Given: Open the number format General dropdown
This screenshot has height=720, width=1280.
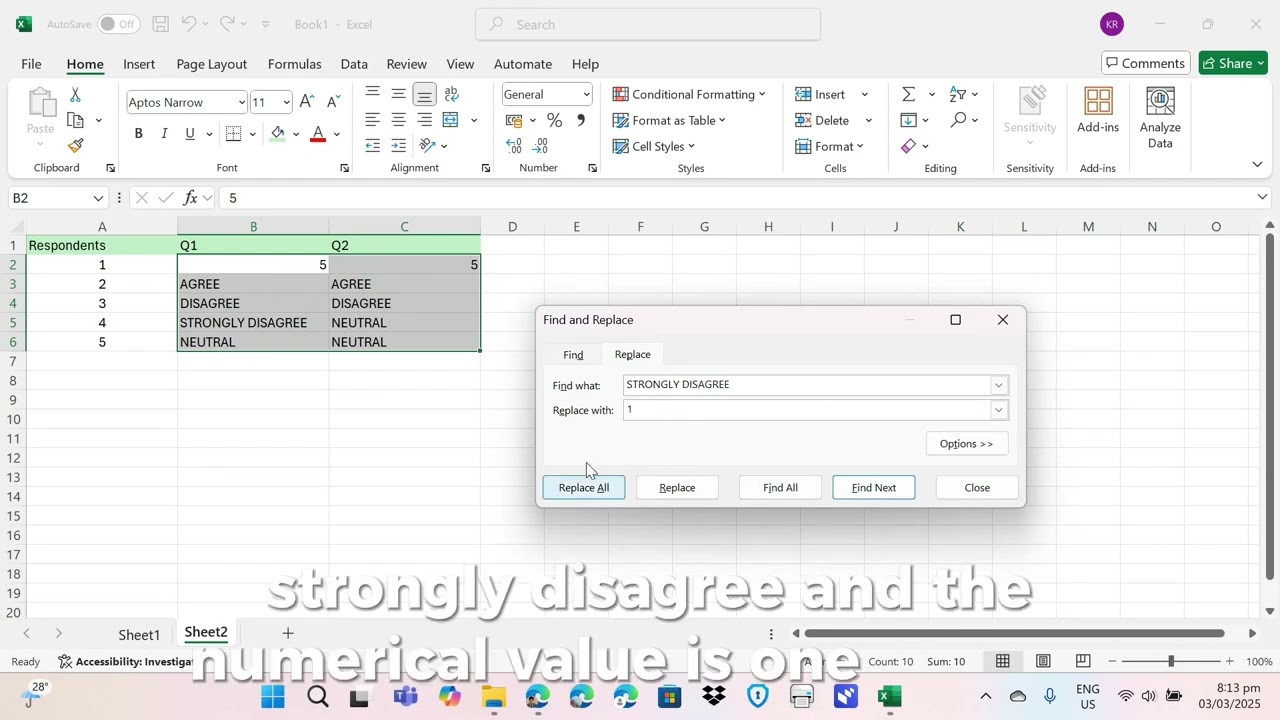Looking at the screenshot, I should (x=586, y=94).
